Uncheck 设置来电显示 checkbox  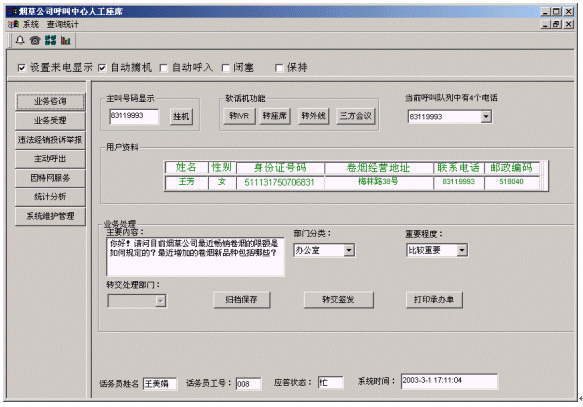pos(22,68)
